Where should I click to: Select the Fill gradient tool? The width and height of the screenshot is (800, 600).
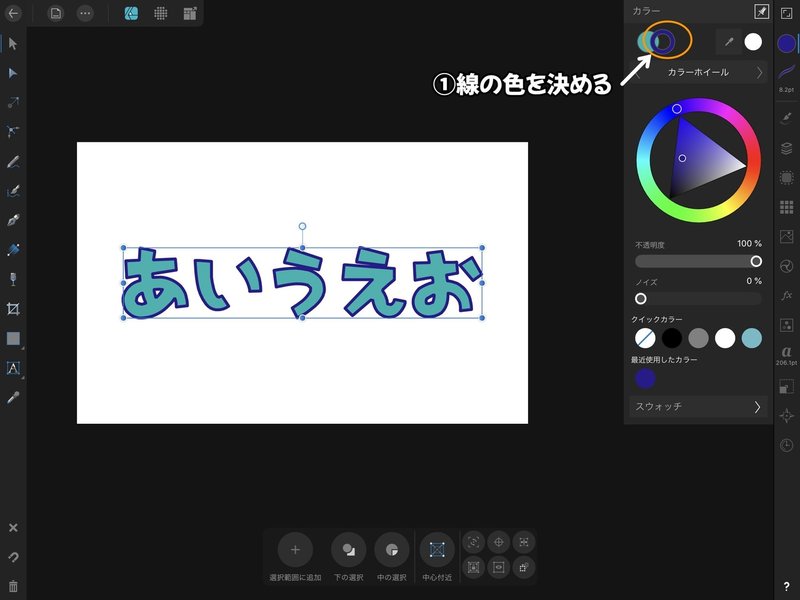13,249
